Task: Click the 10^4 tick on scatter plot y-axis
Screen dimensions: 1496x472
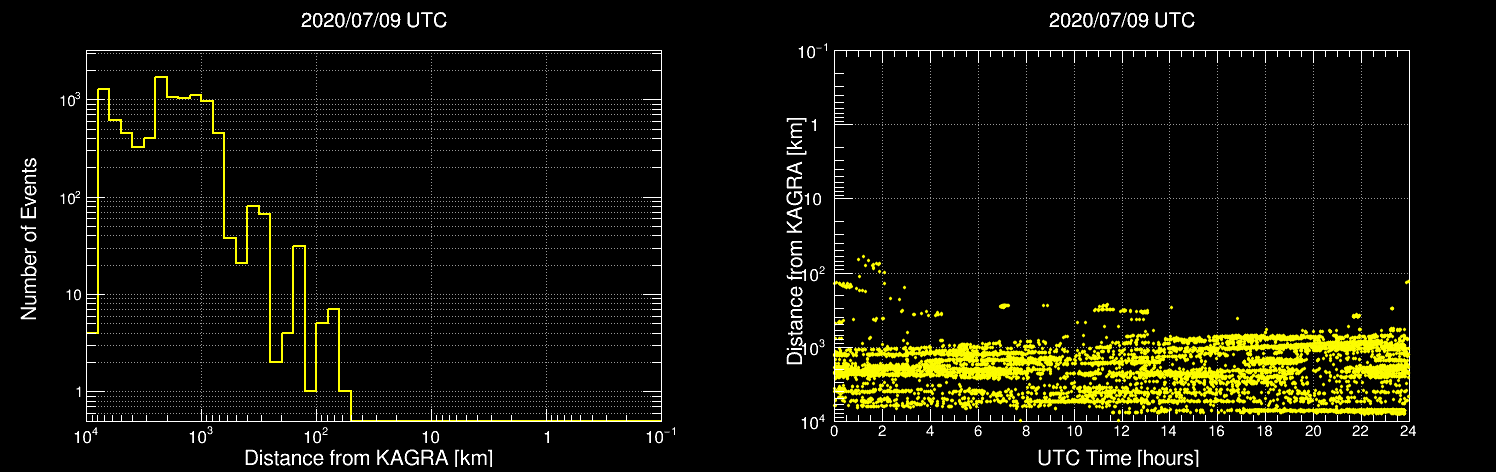Action: click(x=815, y=422)
